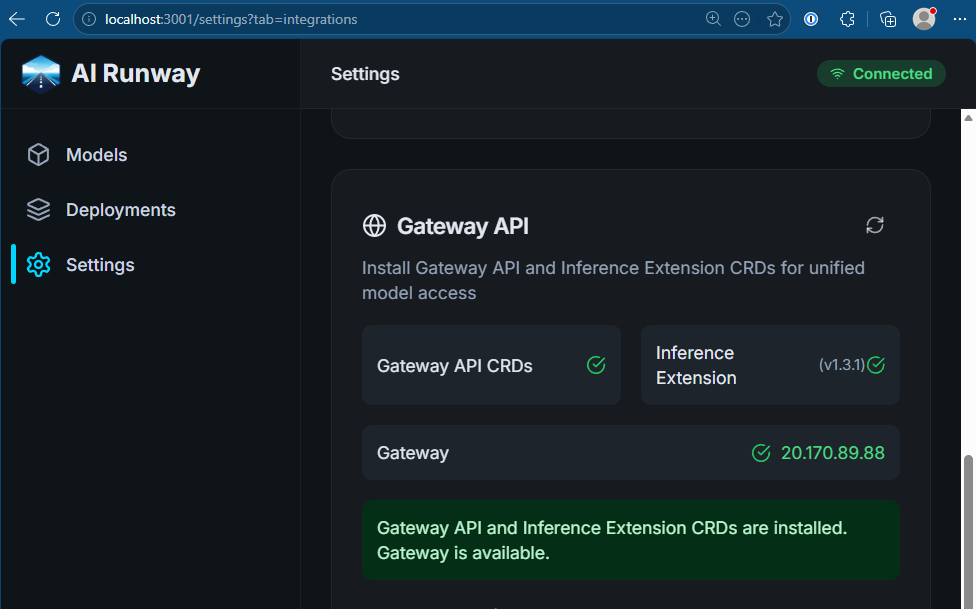Image resolution: width=976 pixels, height=609 pixels.
Task: Click the Connected status badge
Action: coord(881,73)
